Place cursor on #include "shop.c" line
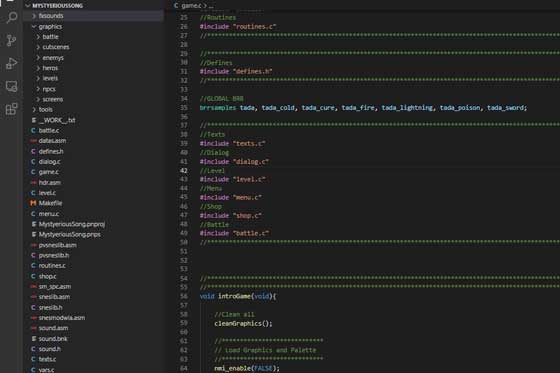This screenshot has height=373, width=560. tap(231, 215)
